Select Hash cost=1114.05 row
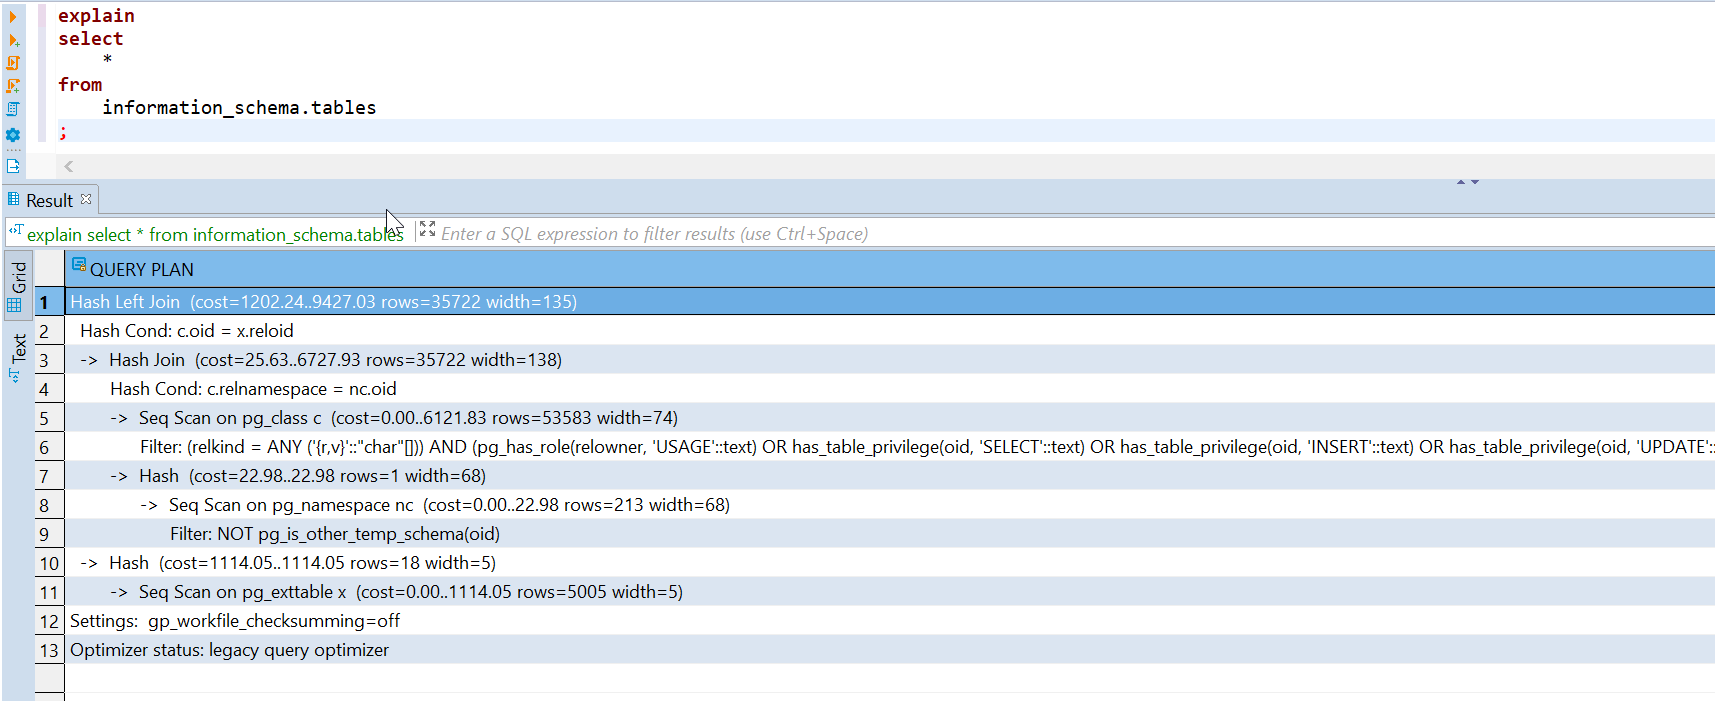This screenshot has width=1715, height=701. (890, 563)
